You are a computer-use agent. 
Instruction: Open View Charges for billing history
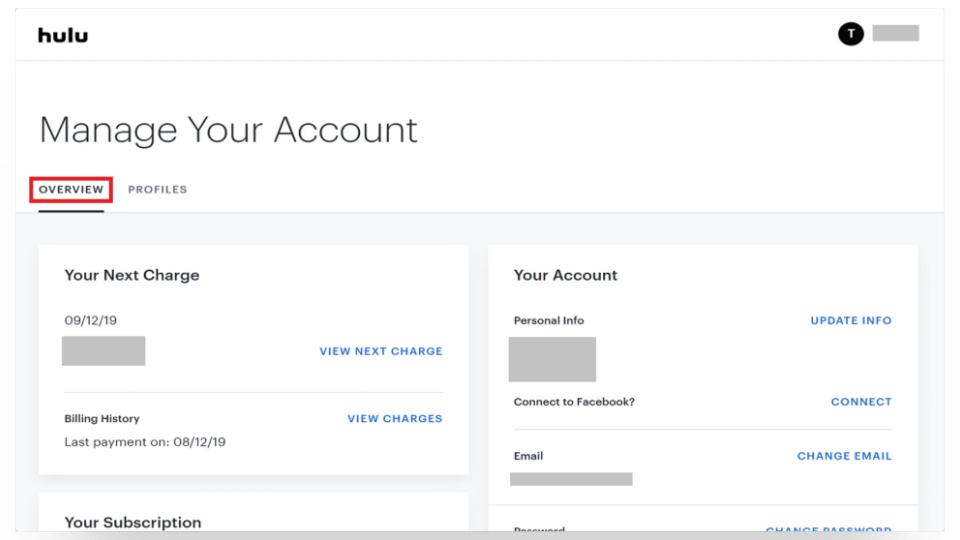pyautogui.click(x=395, y=419)
